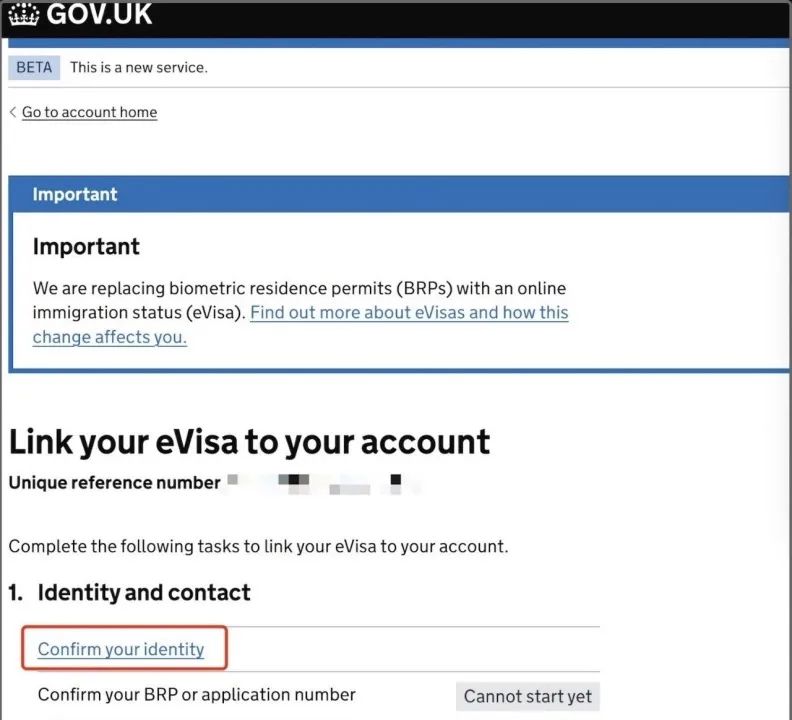Screen dimensions: 792x720
Task: Click the bold Important heading in notice
Action: 86,247
